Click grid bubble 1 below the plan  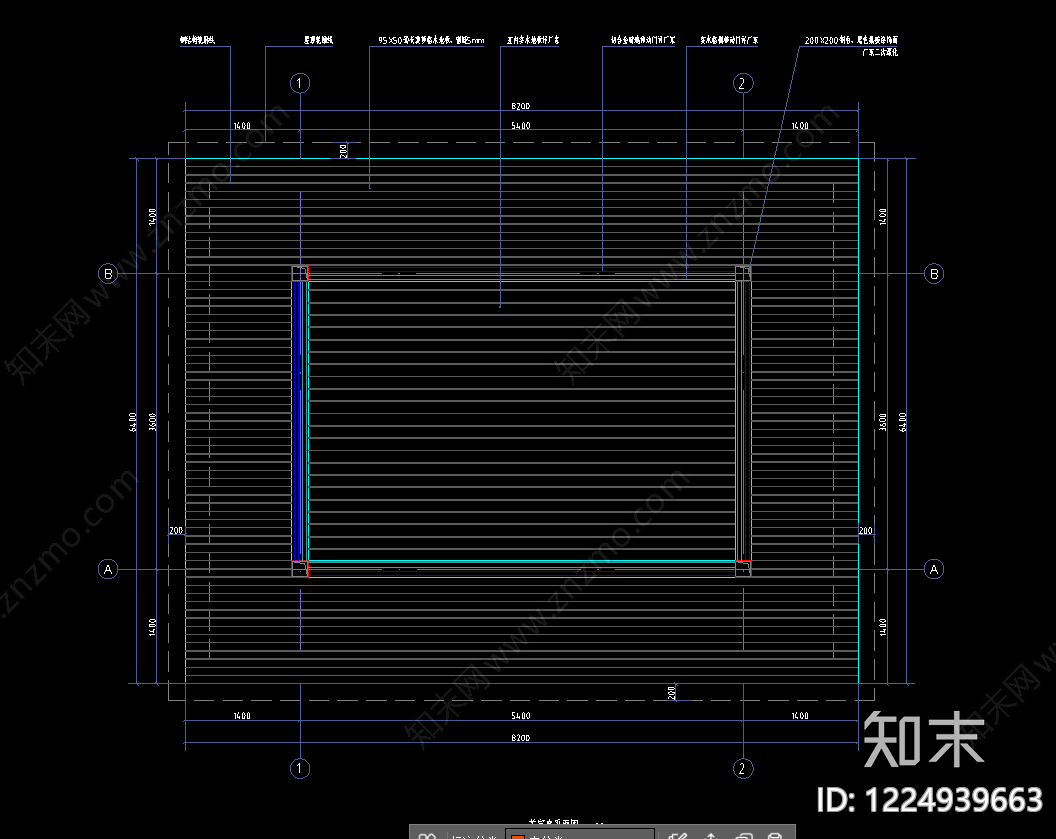300,768
